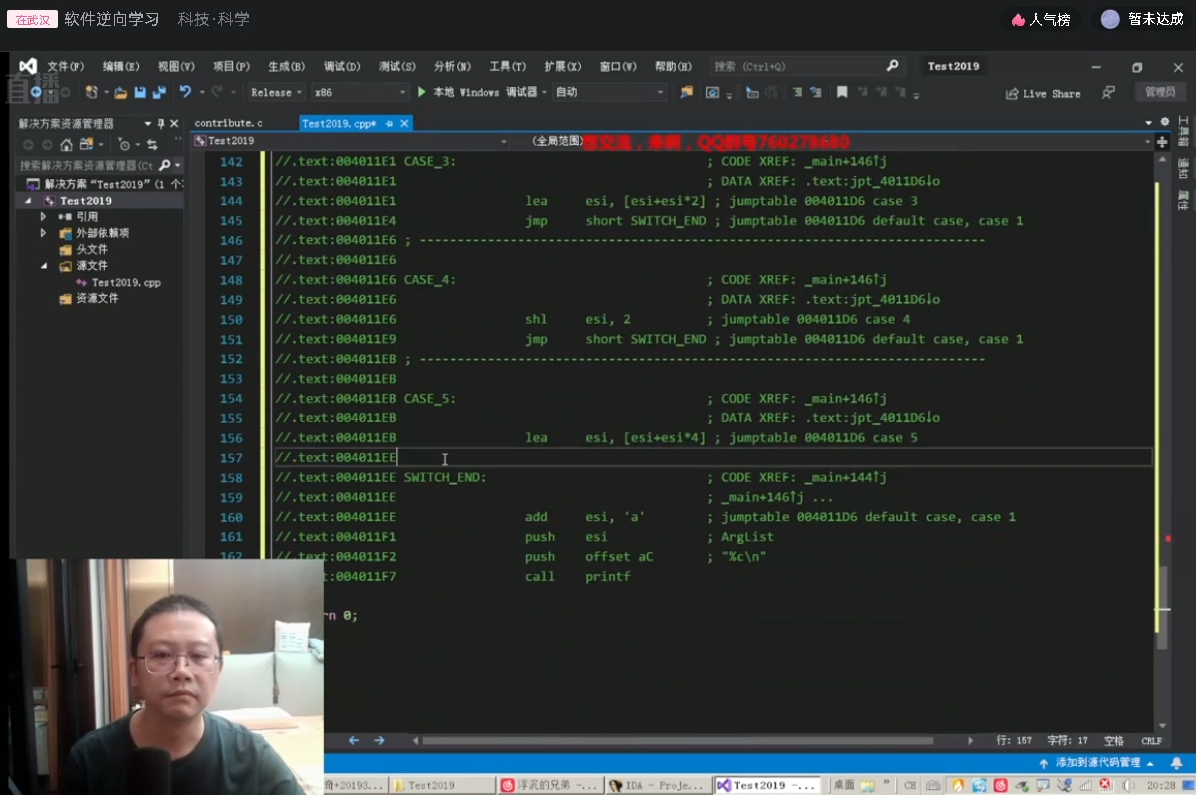
Task: Click the send feedback person icon
Action: [1108, 92]
